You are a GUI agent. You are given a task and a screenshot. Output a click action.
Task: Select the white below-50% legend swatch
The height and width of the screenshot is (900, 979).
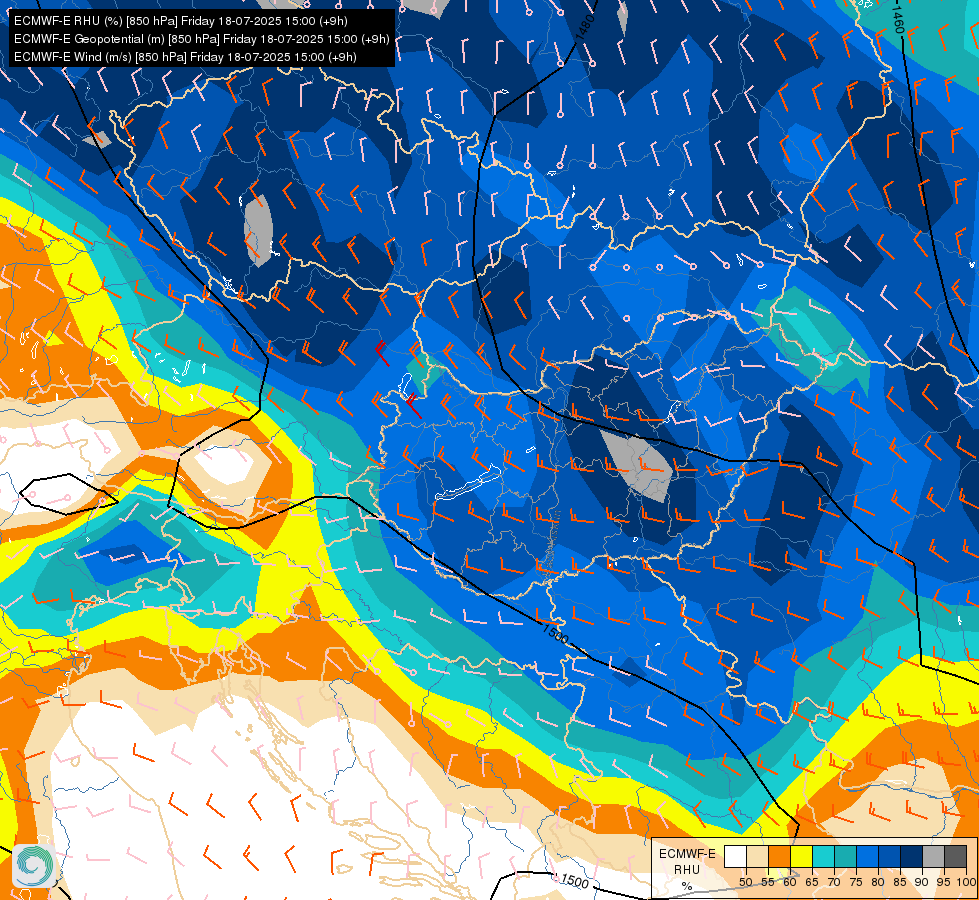click(x=735, y=856)
